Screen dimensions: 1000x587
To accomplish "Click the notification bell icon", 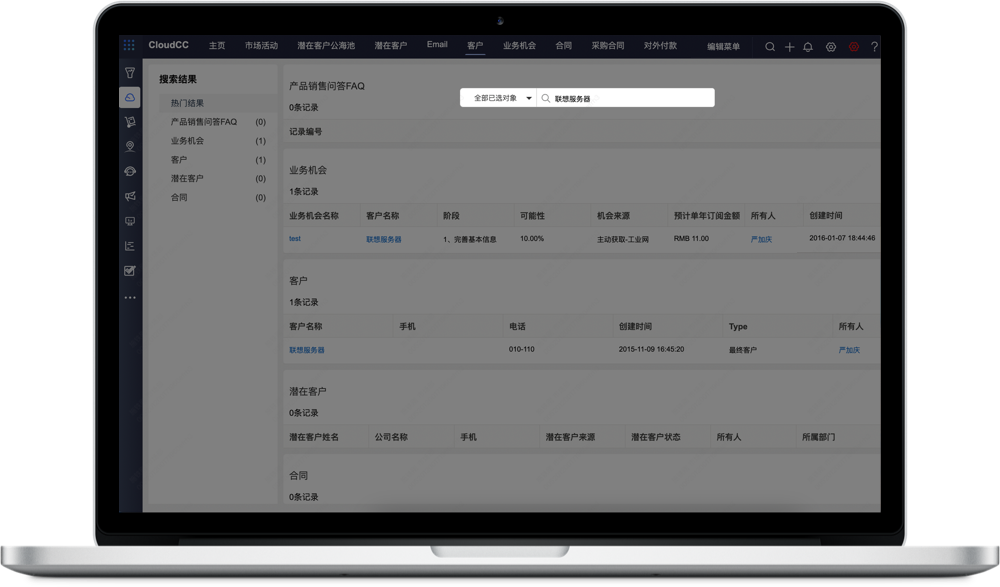I will point(808,46).
